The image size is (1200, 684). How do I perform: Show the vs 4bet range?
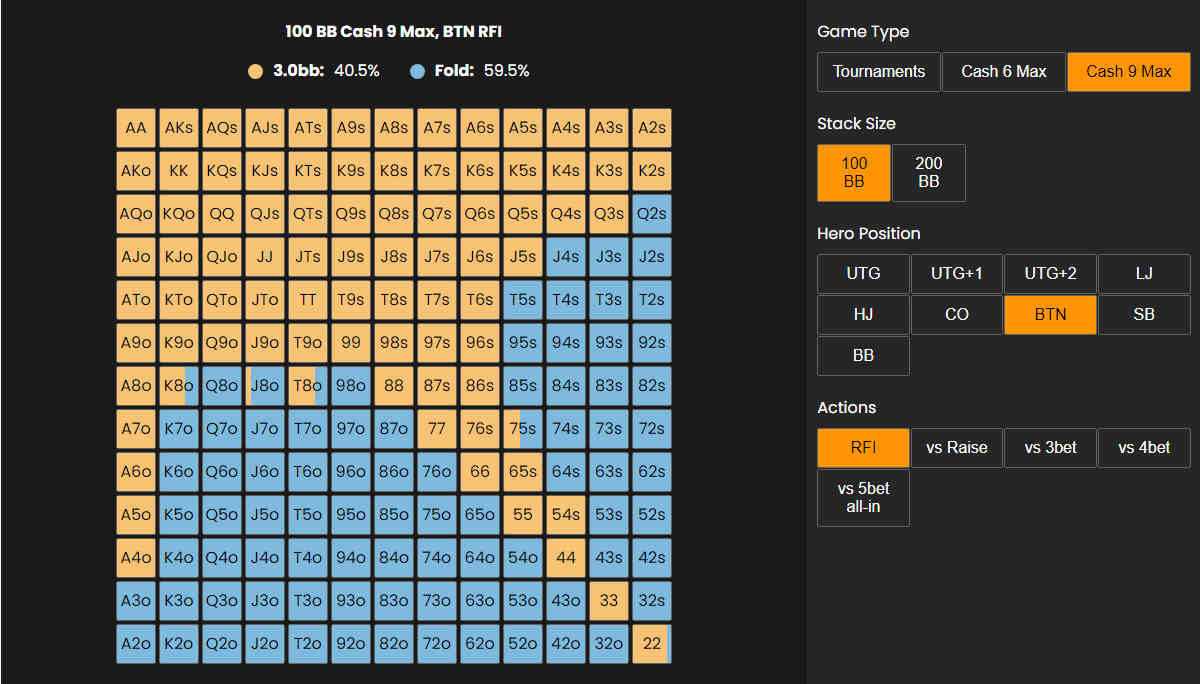[1144, 447]
